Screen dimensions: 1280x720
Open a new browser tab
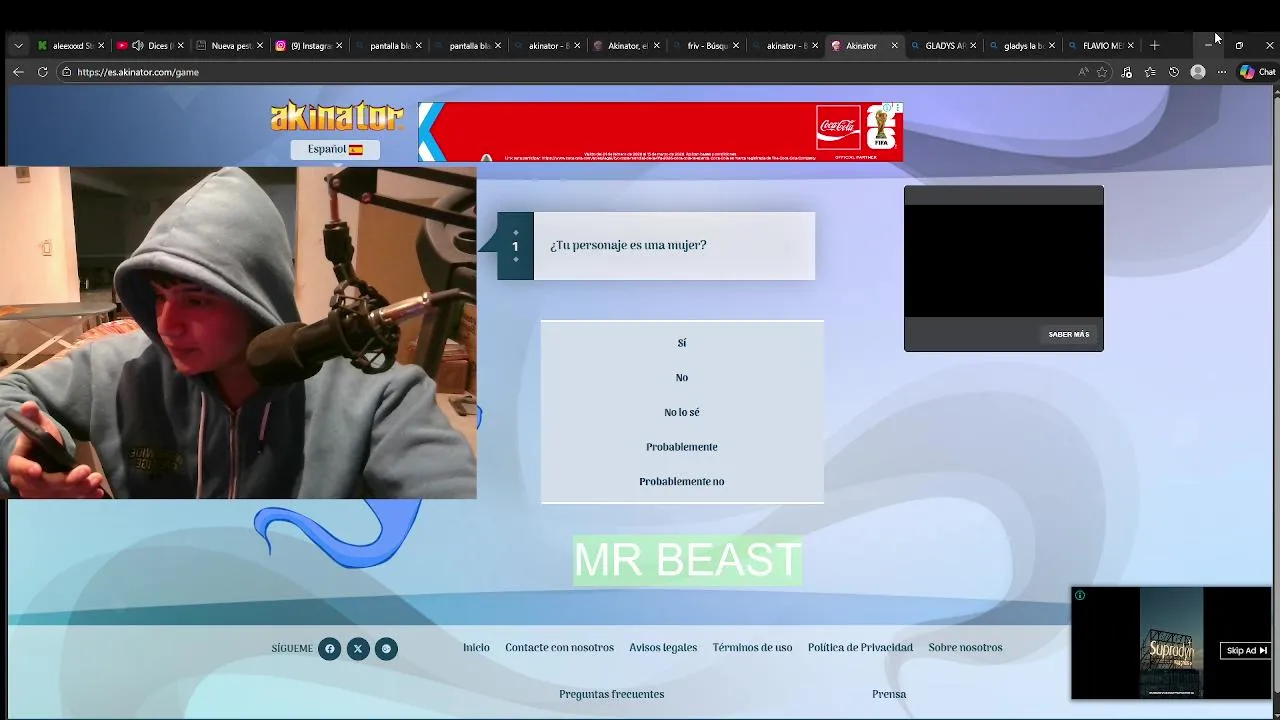[1154, 46]
